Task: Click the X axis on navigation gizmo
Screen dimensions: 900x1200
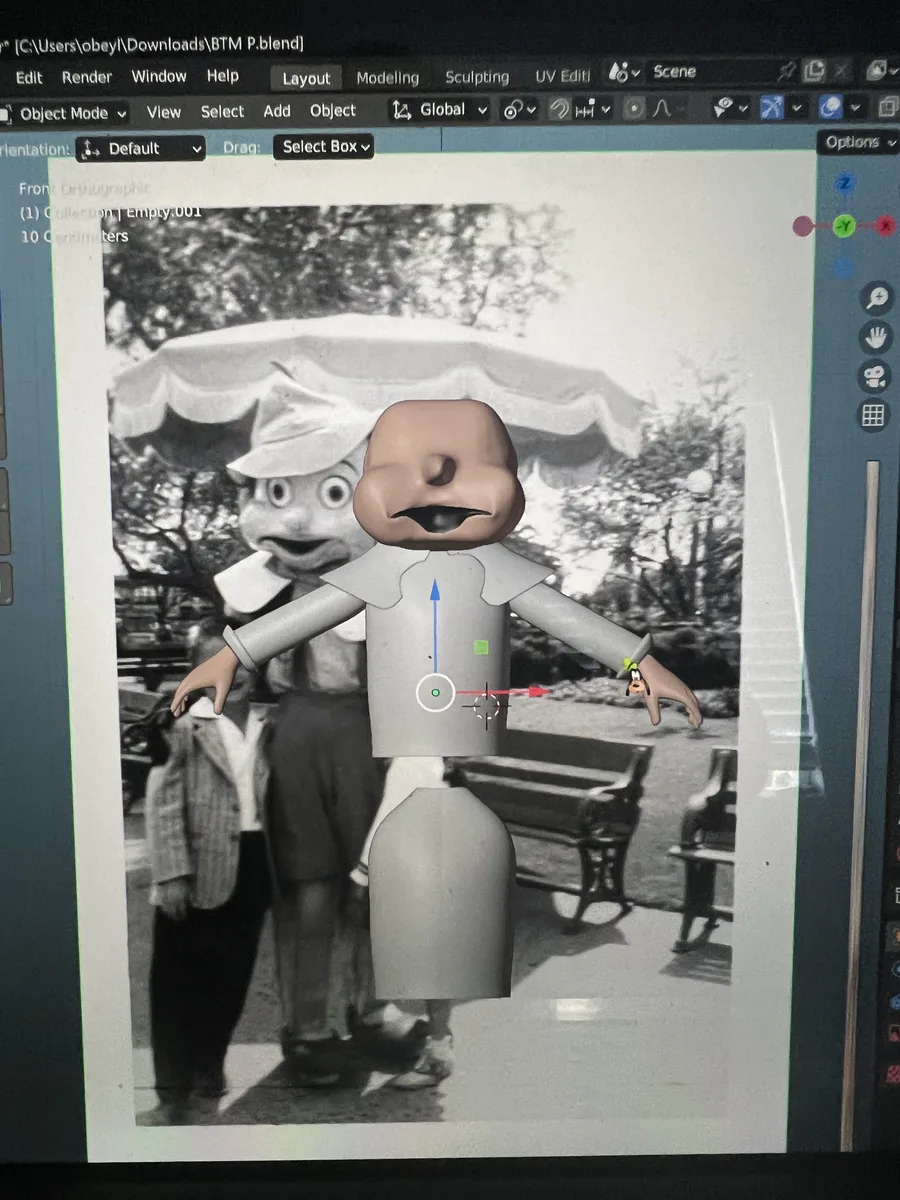Action: [886, 226]
